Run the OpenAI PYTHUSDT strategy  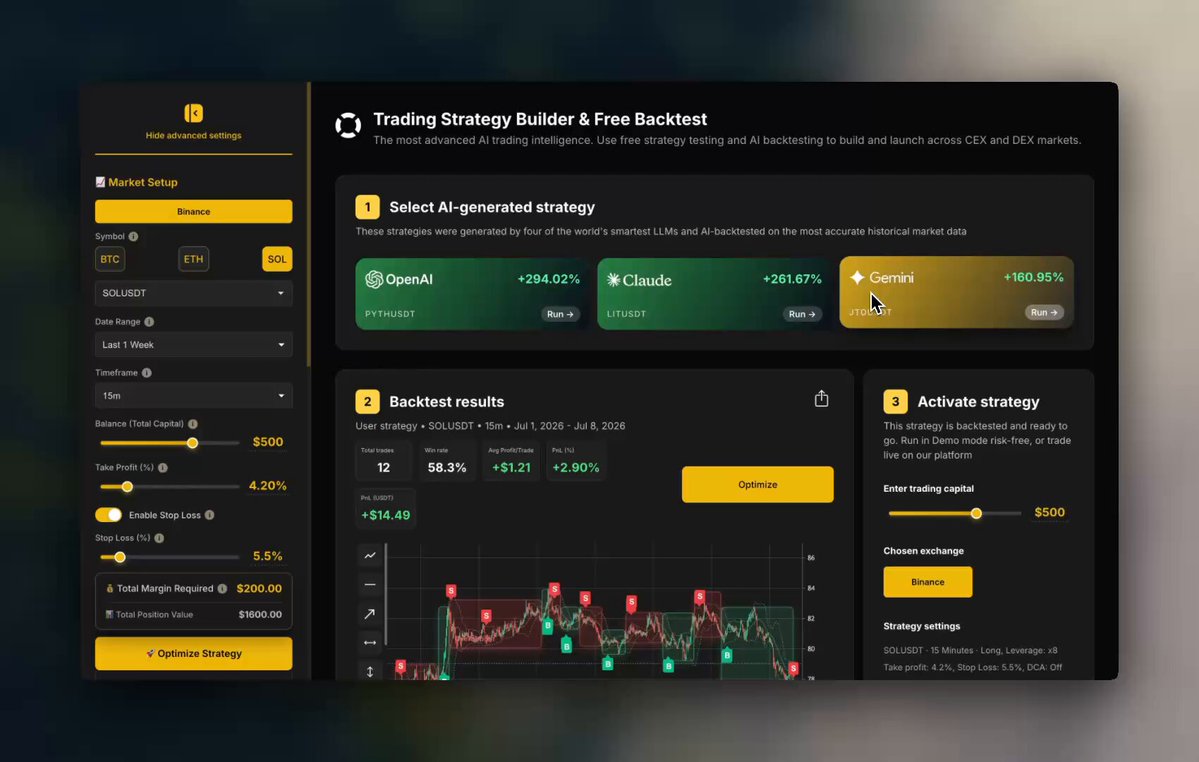click(x=561, y=314)
